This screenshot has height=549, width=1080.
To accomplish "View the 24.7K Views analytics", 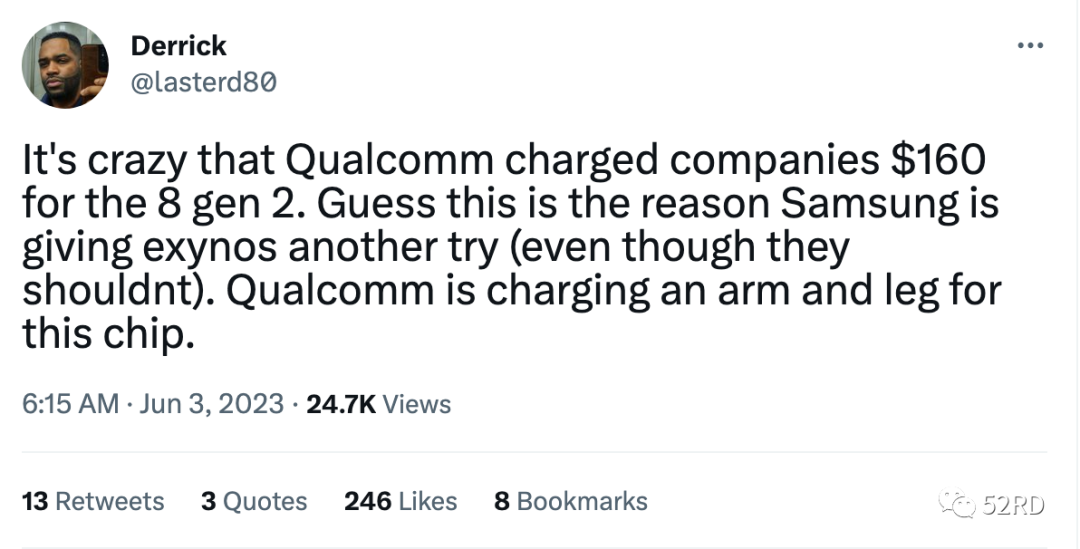I will (x=379, y=404).
